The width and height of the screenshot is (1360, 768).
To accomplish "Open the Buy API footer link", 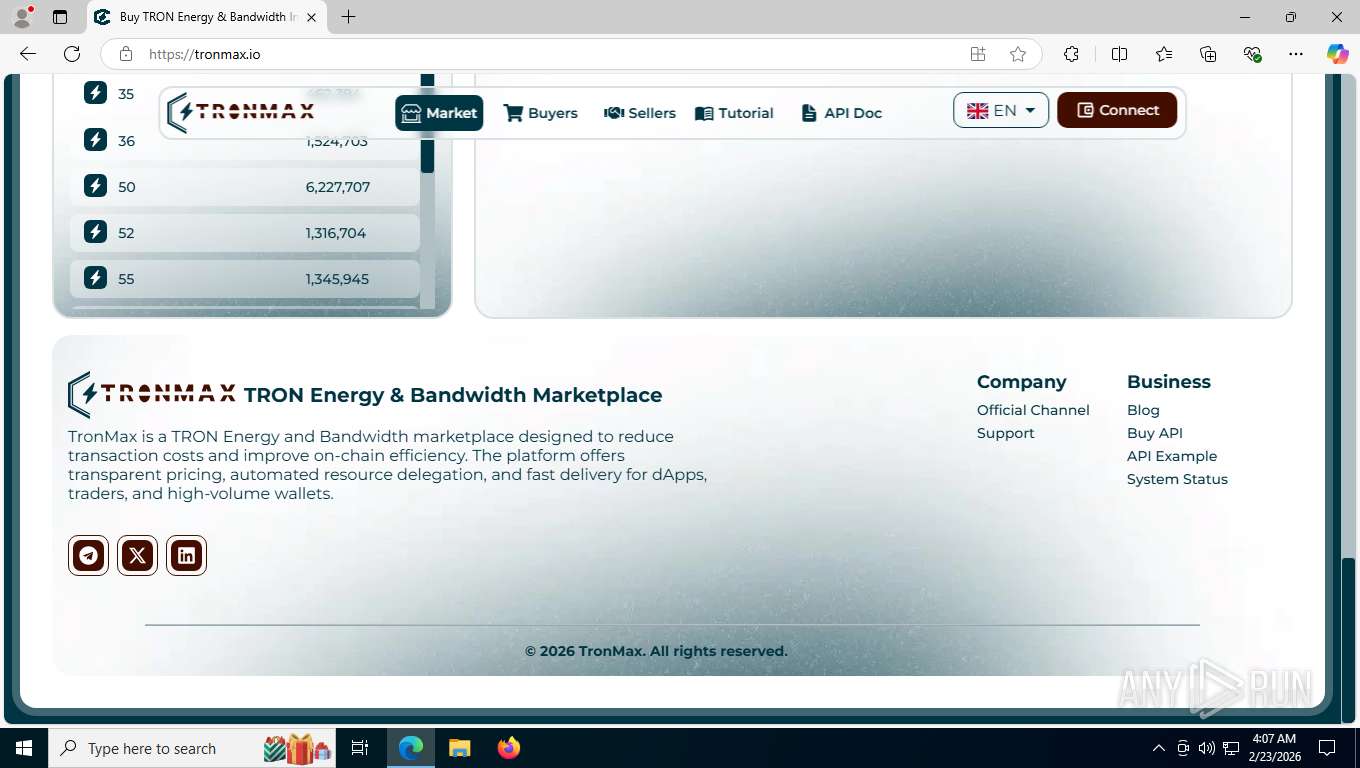I will click(x=1155, y=433).
